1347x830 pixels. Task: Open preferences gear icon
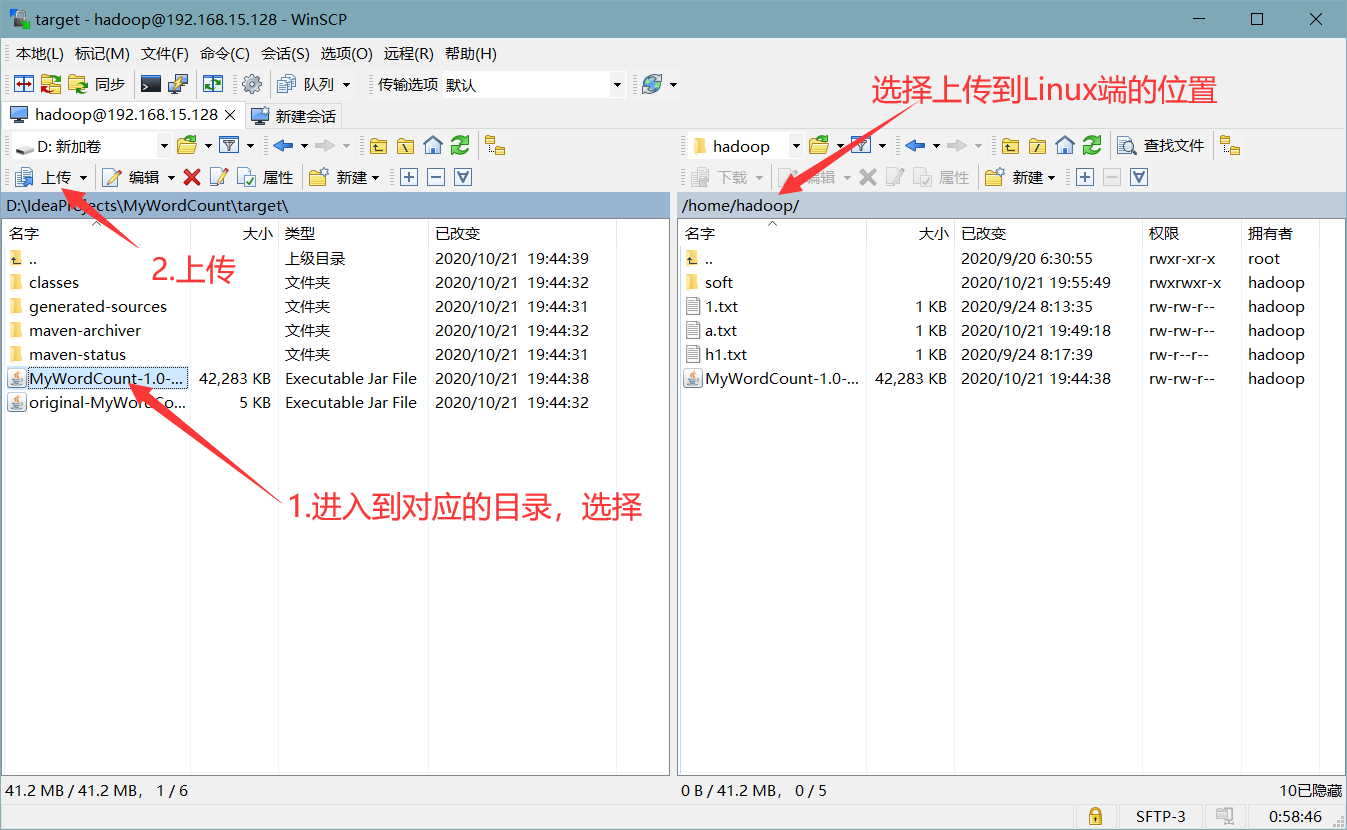252,85
